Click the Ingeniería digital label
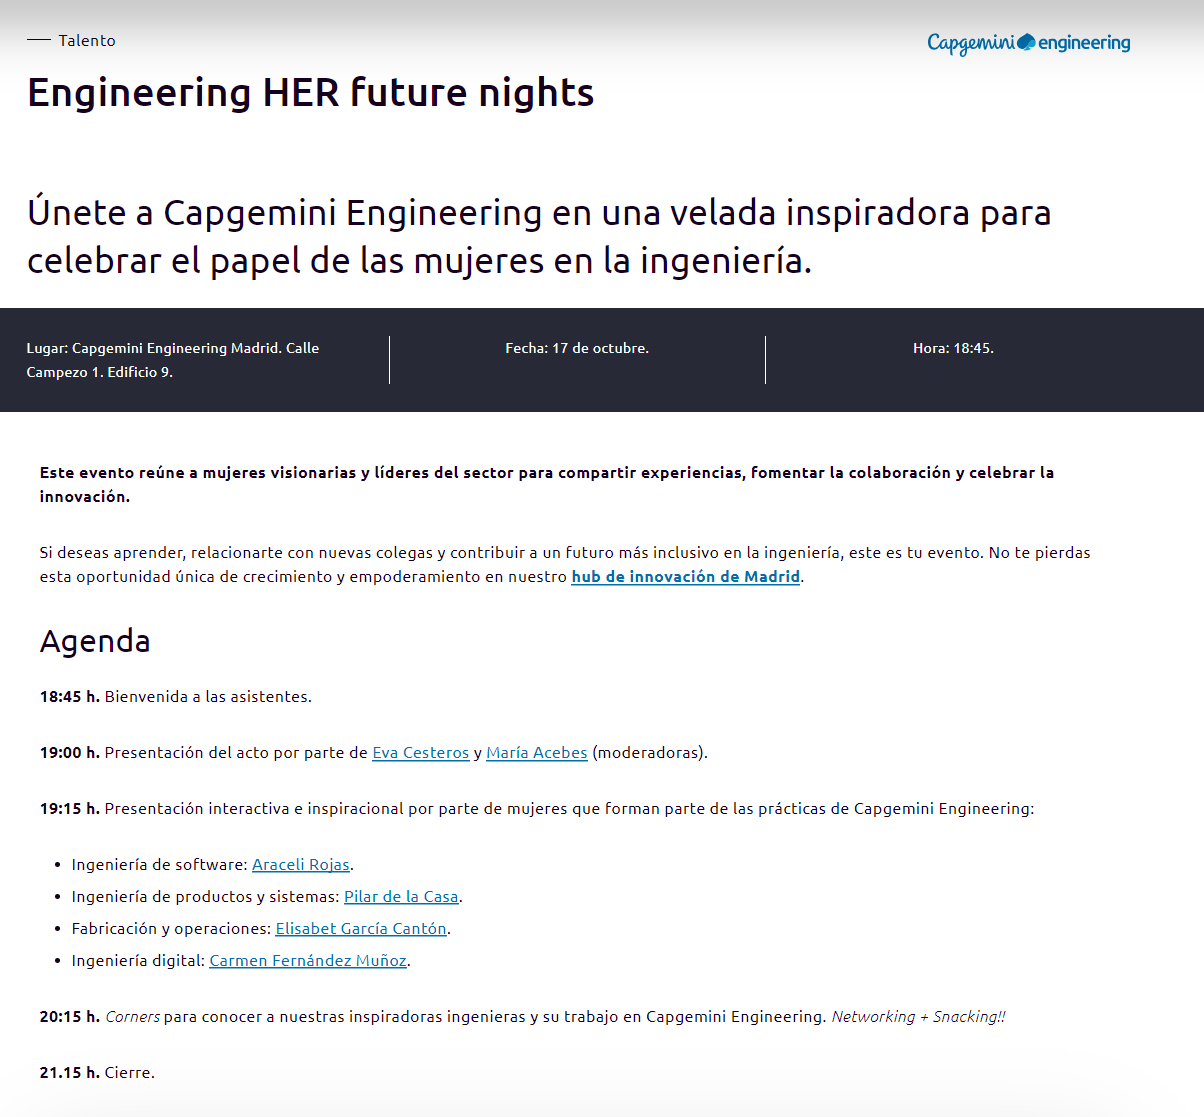 click(x=138, y=961)
